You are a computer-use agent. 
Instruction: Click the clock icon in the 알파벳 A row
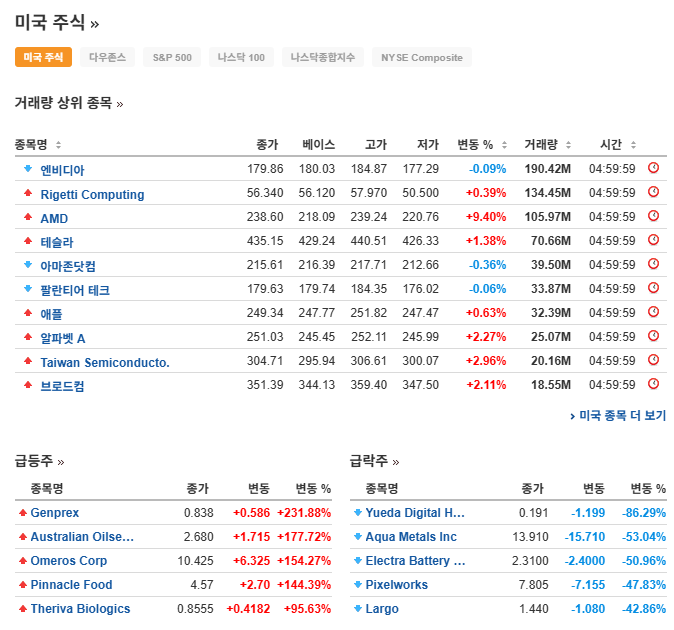653,336
